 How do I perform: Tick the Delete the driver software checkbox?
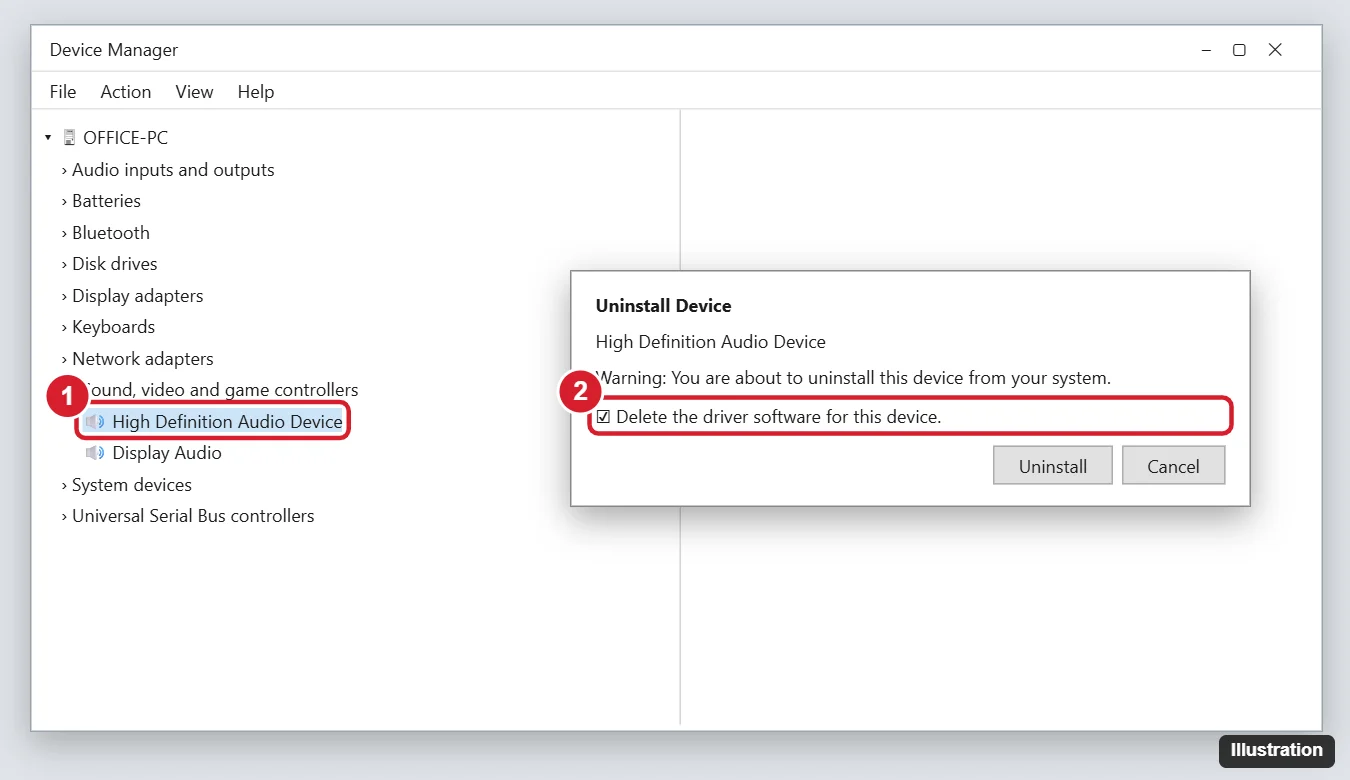click(603, 417)
